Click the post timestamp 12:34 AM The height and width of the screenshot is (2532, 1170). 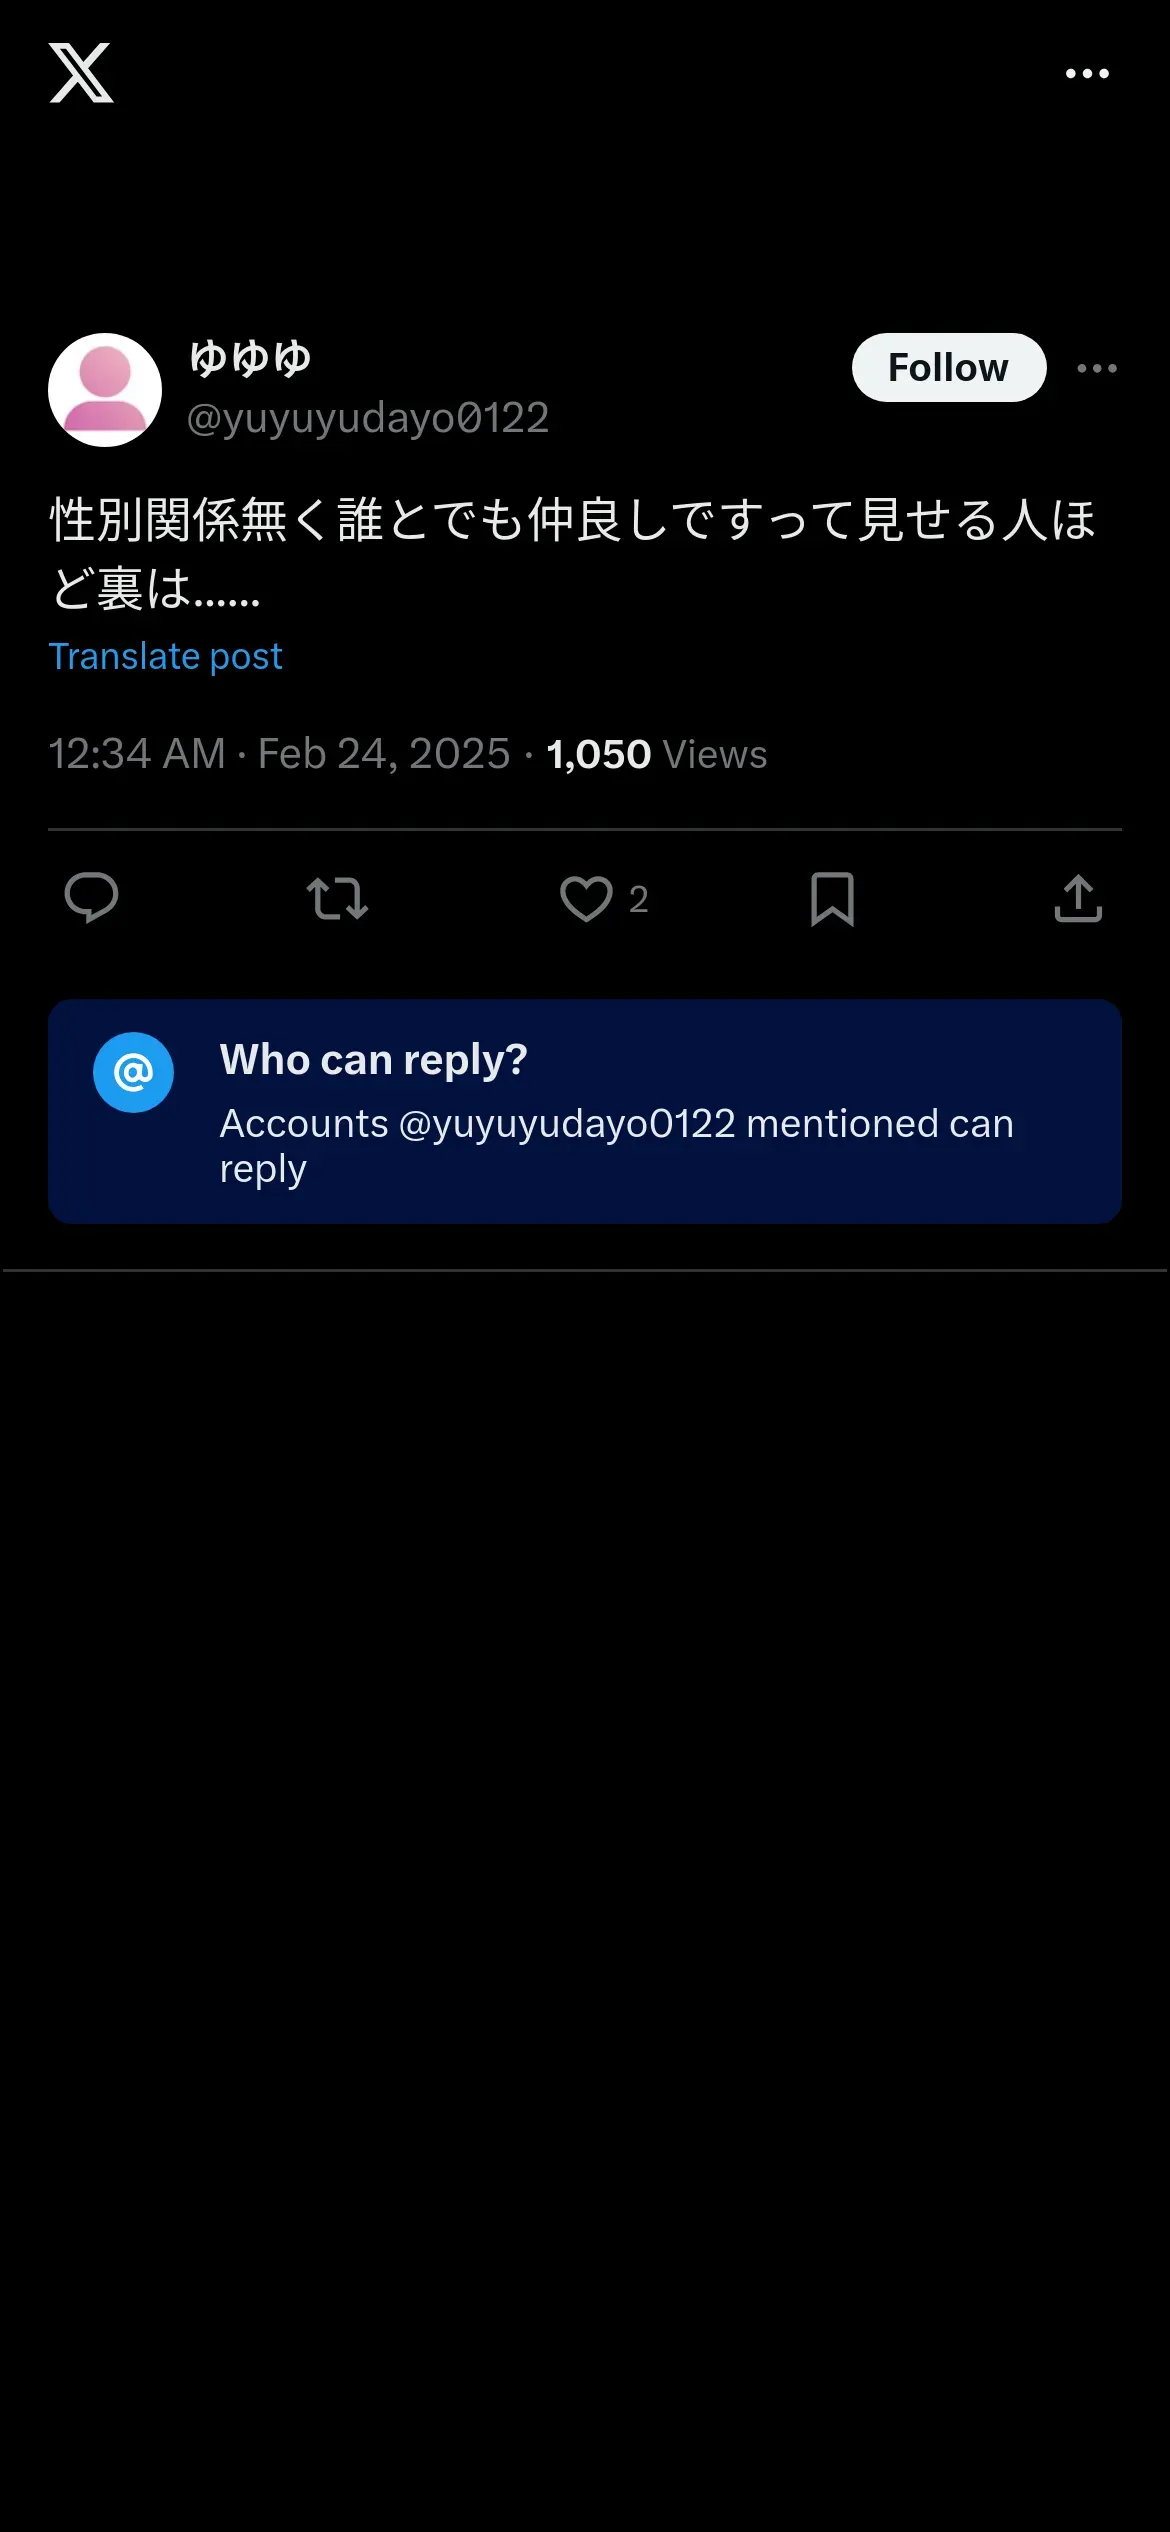137,754
